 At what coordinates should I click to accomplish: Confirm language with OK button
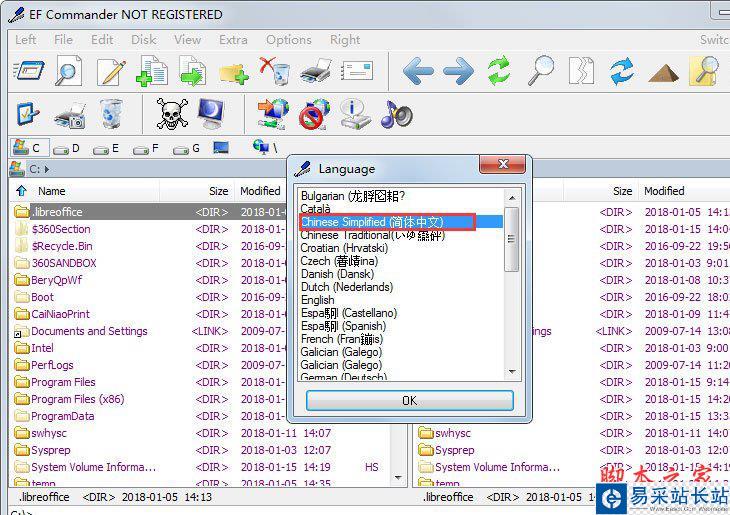point(410,400)
